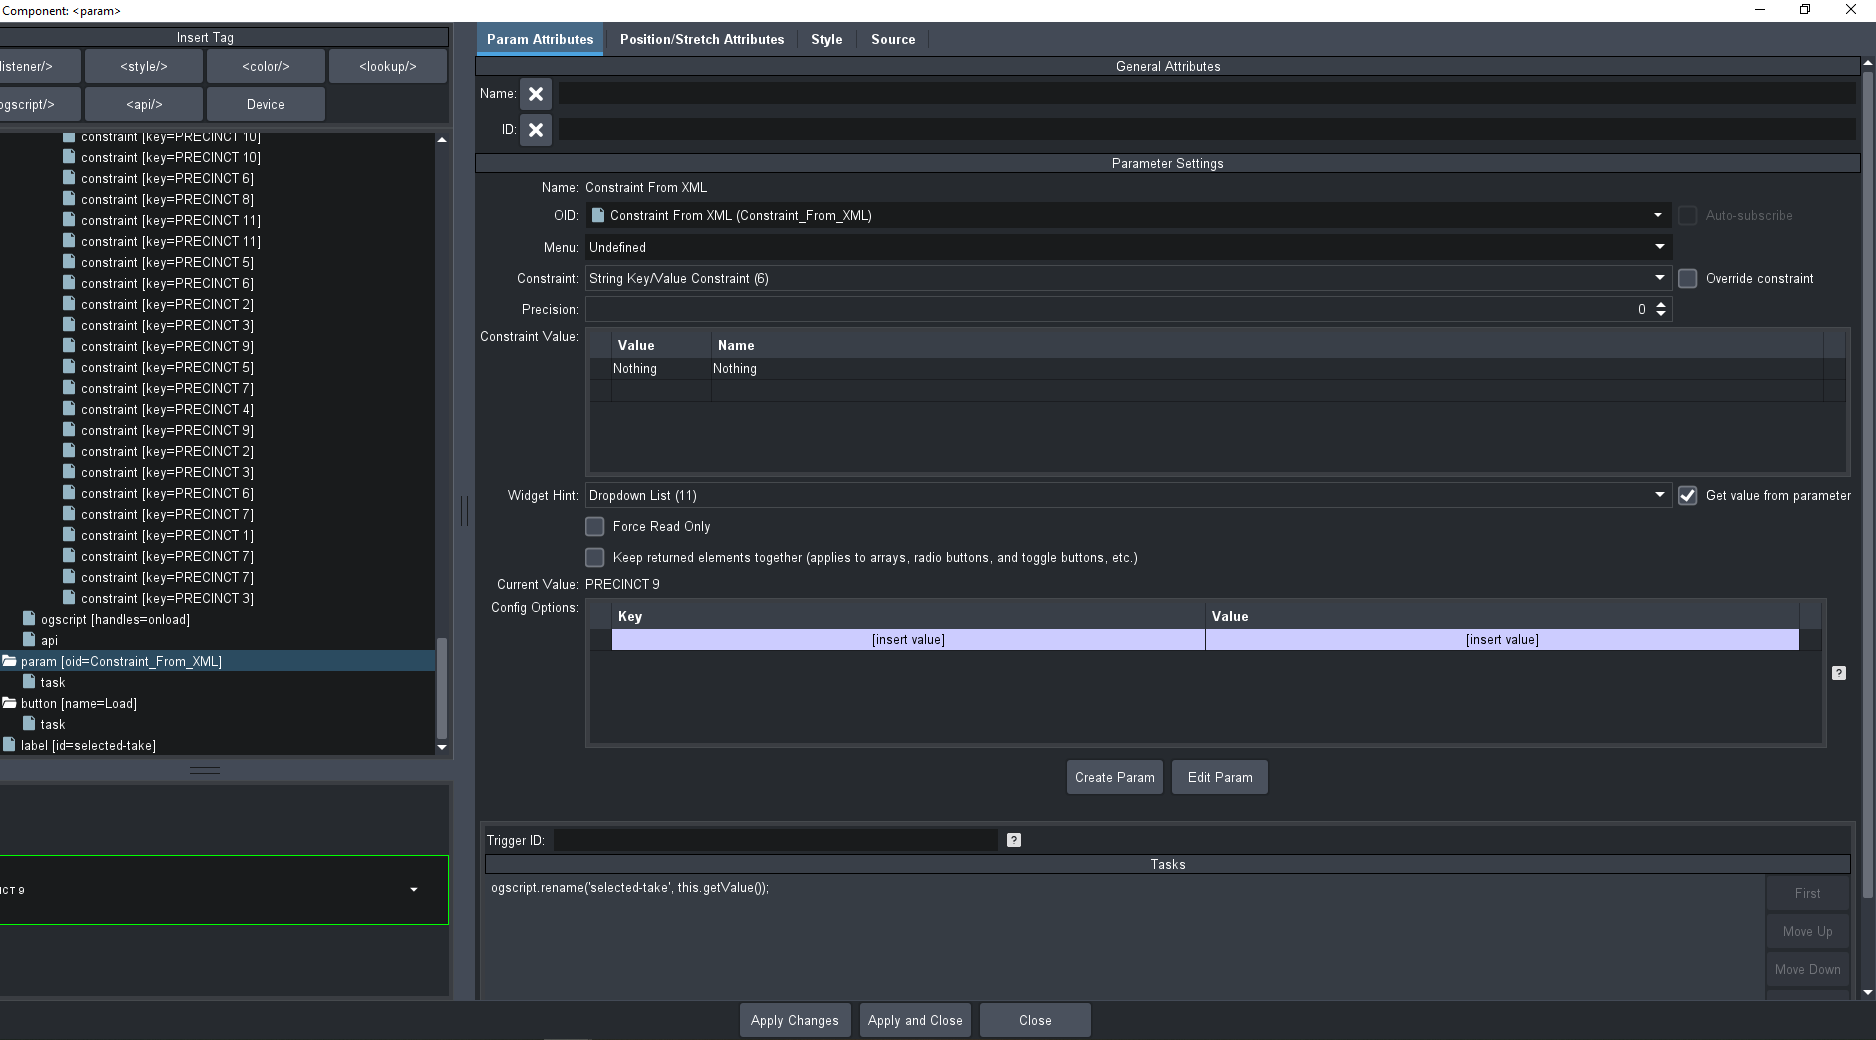Enable the Override constraint checkbox
Screen dimensions: 1876x1040
click(1688, 279)
